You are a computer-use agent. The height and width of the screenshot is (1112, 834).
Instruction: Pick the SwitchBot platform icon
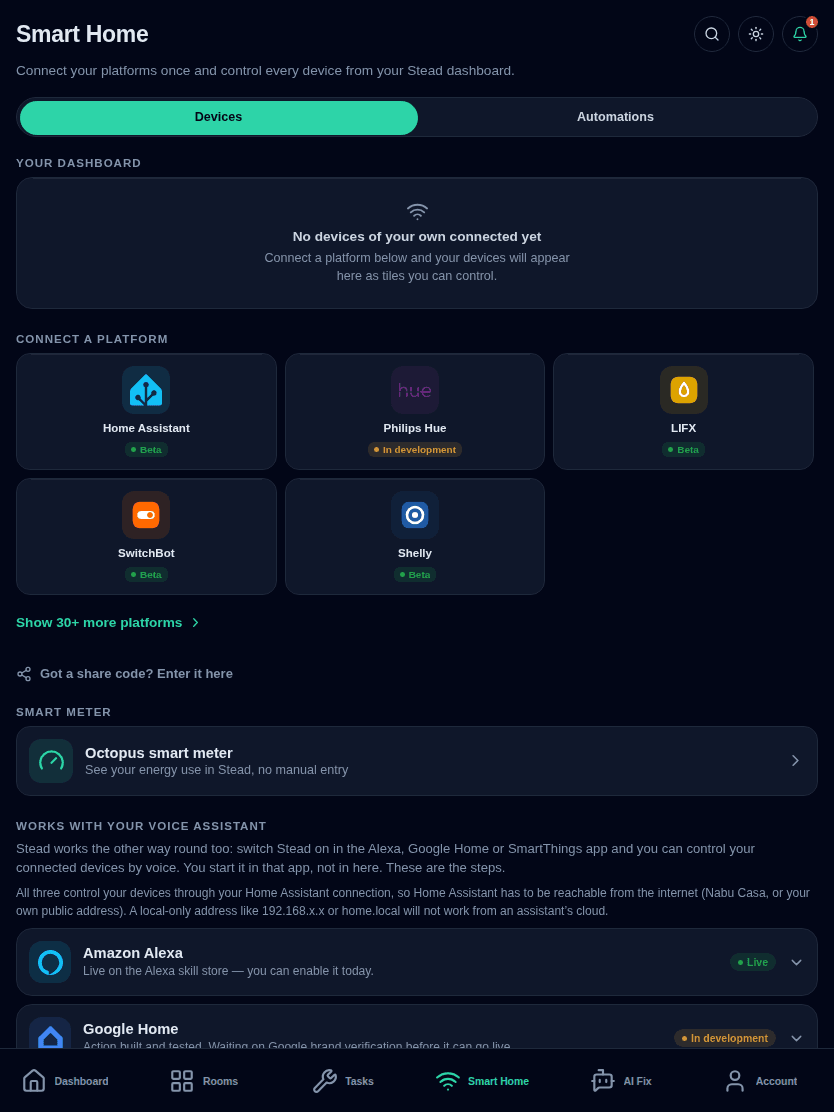coord(146,515)
